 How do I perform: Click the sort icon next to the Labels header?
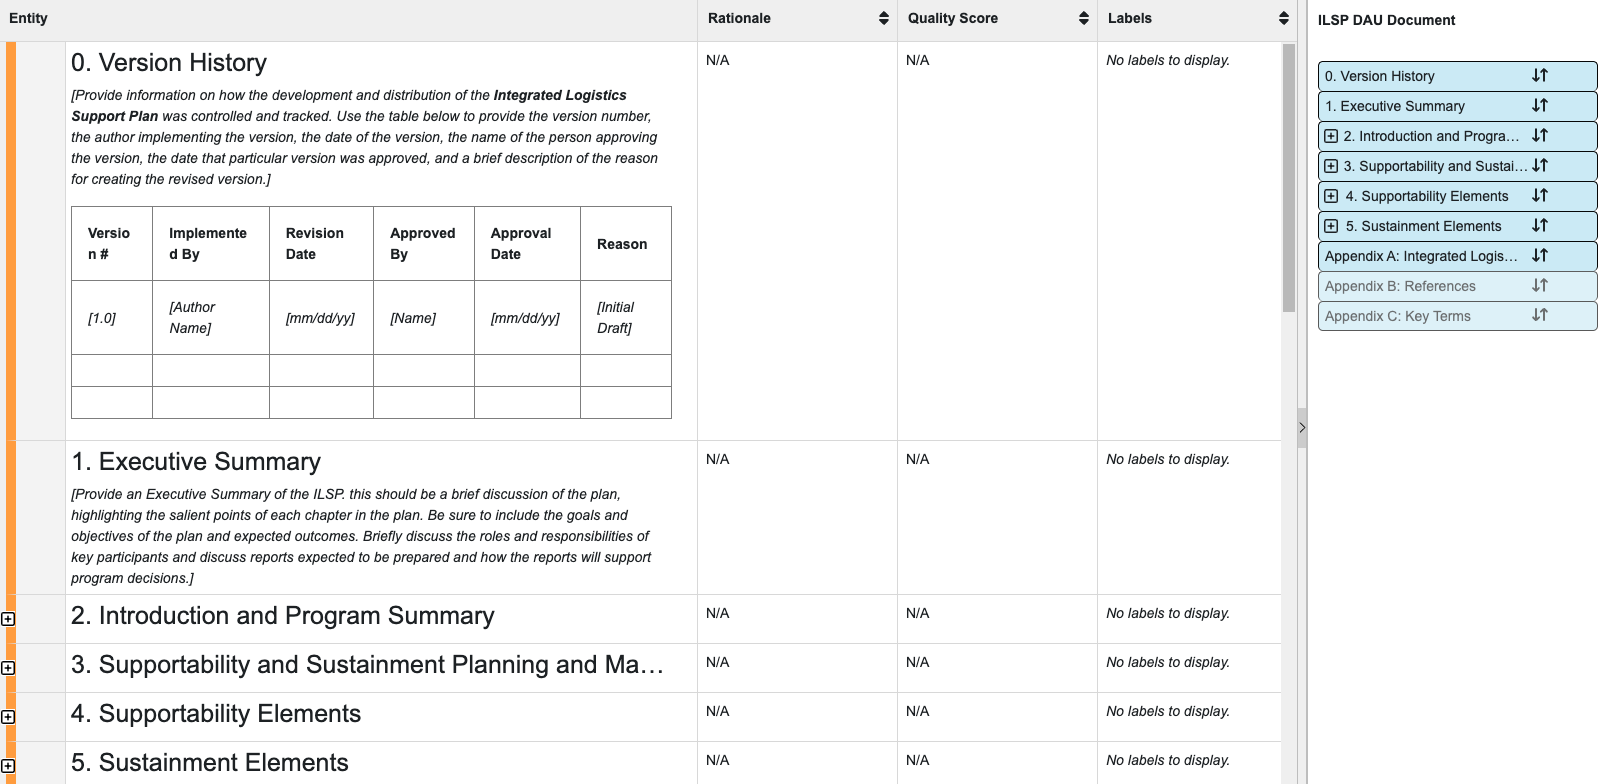point(1283,18)
